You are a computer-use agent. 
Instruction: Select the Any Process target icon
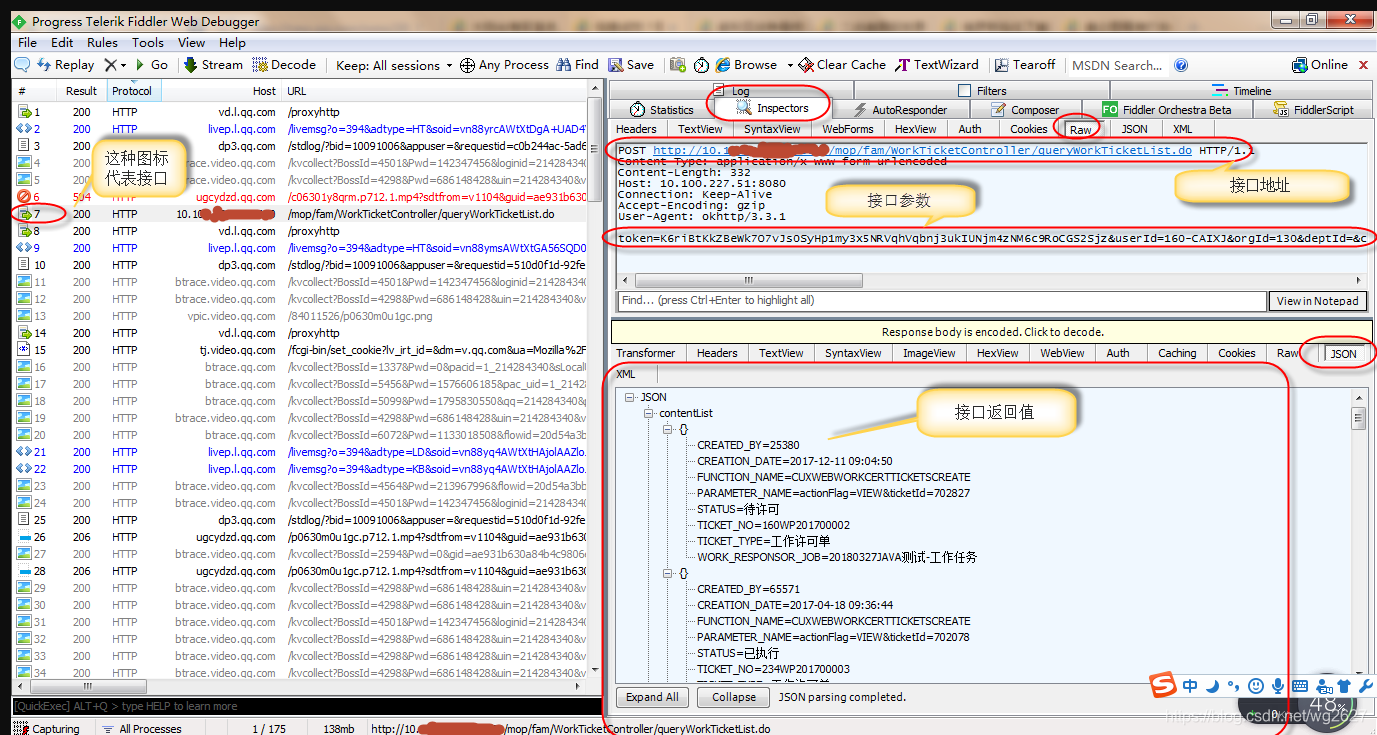click(x=504, y=65)
